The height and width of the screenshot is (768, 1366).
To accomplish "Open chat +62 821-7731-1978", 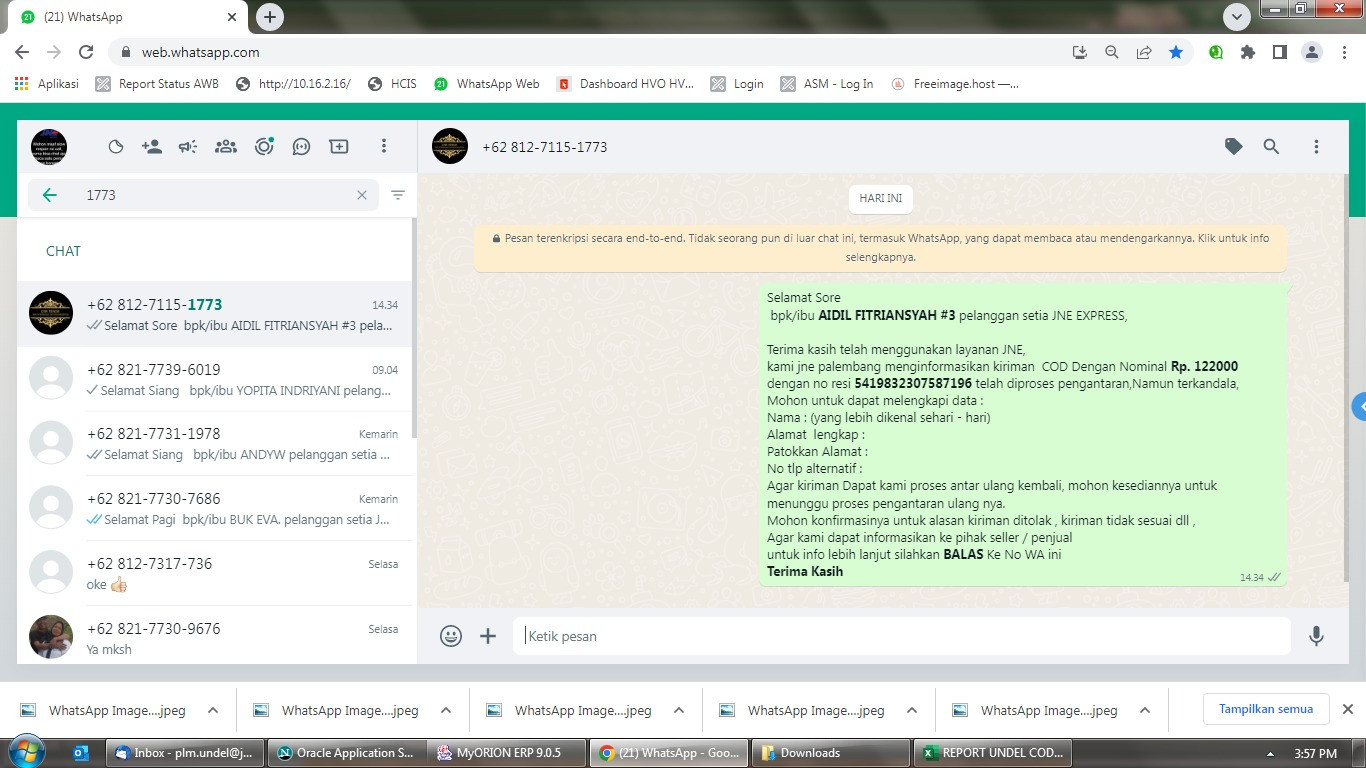I will (x=216, y=444).
